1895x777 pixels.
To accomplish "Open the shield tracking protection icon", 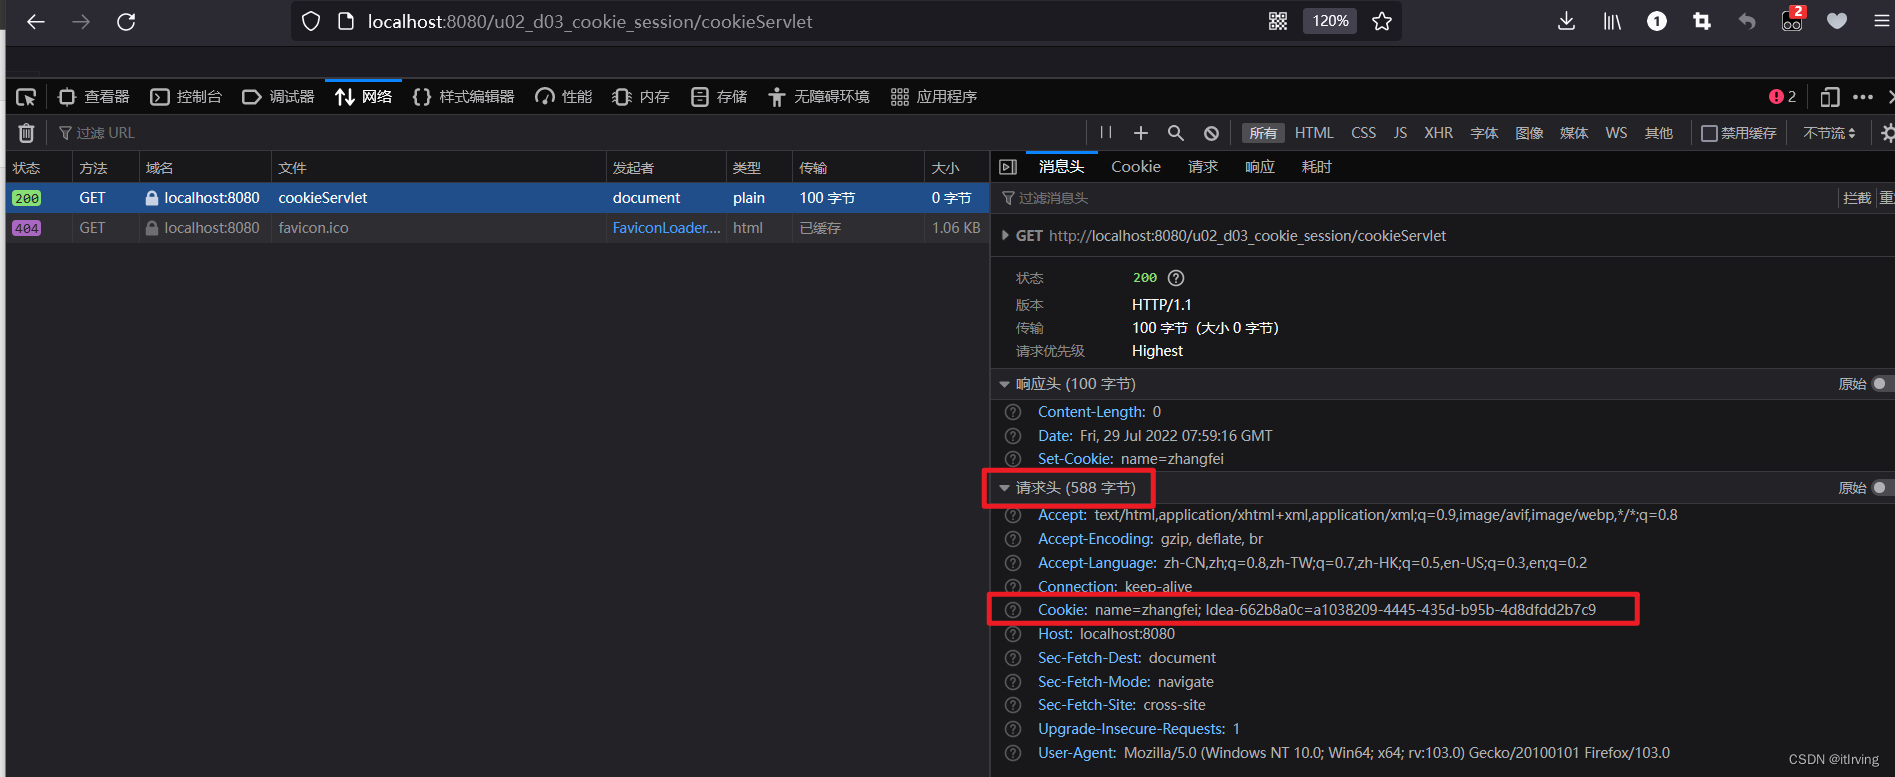I will pyautogui.click(x=311, y=21).
